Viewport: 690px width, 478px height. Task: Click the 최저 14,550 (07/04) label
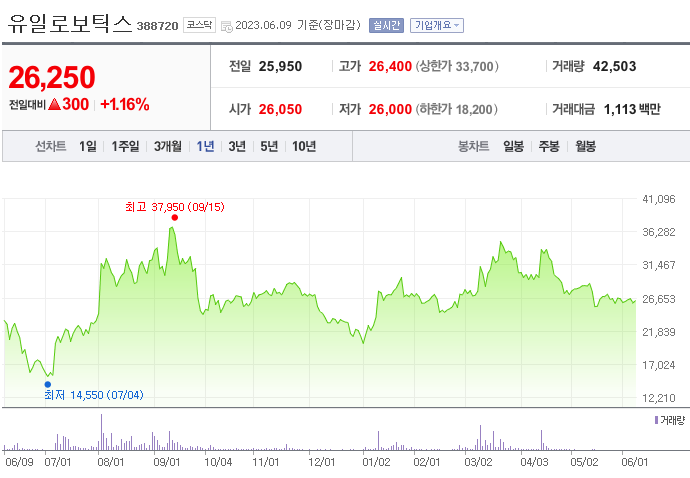tap(94, 395)
